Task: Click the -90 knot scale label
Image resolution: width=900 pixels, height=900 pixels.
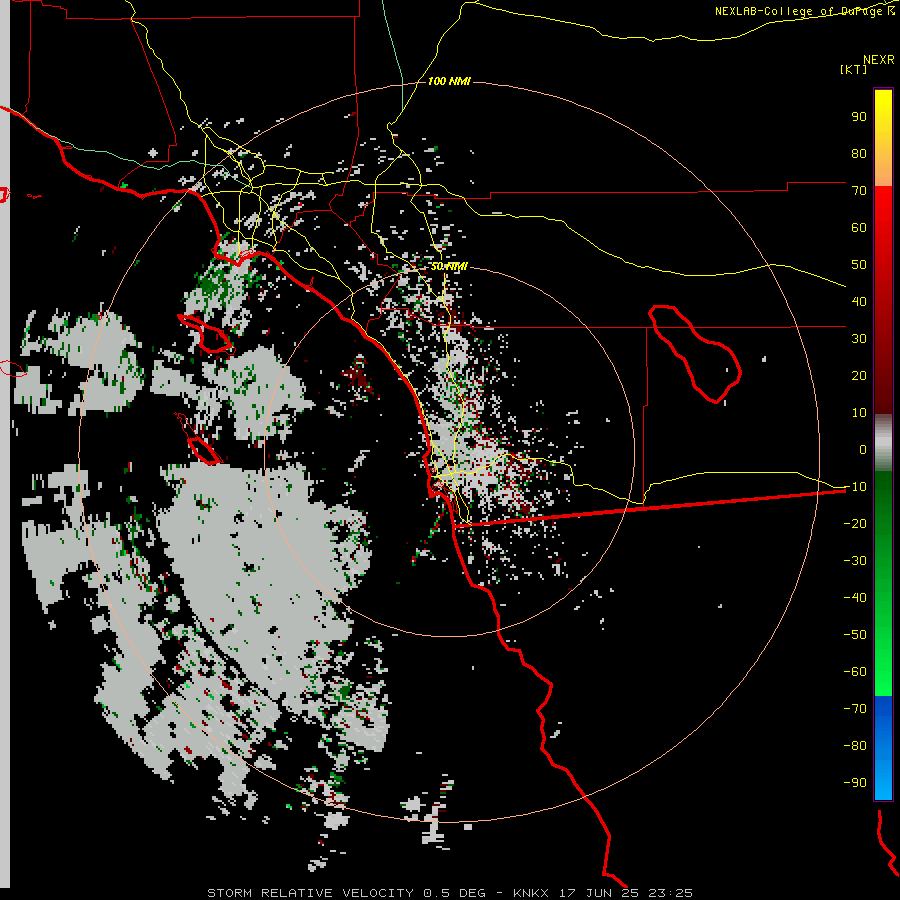Action: [x=855, y=782]
